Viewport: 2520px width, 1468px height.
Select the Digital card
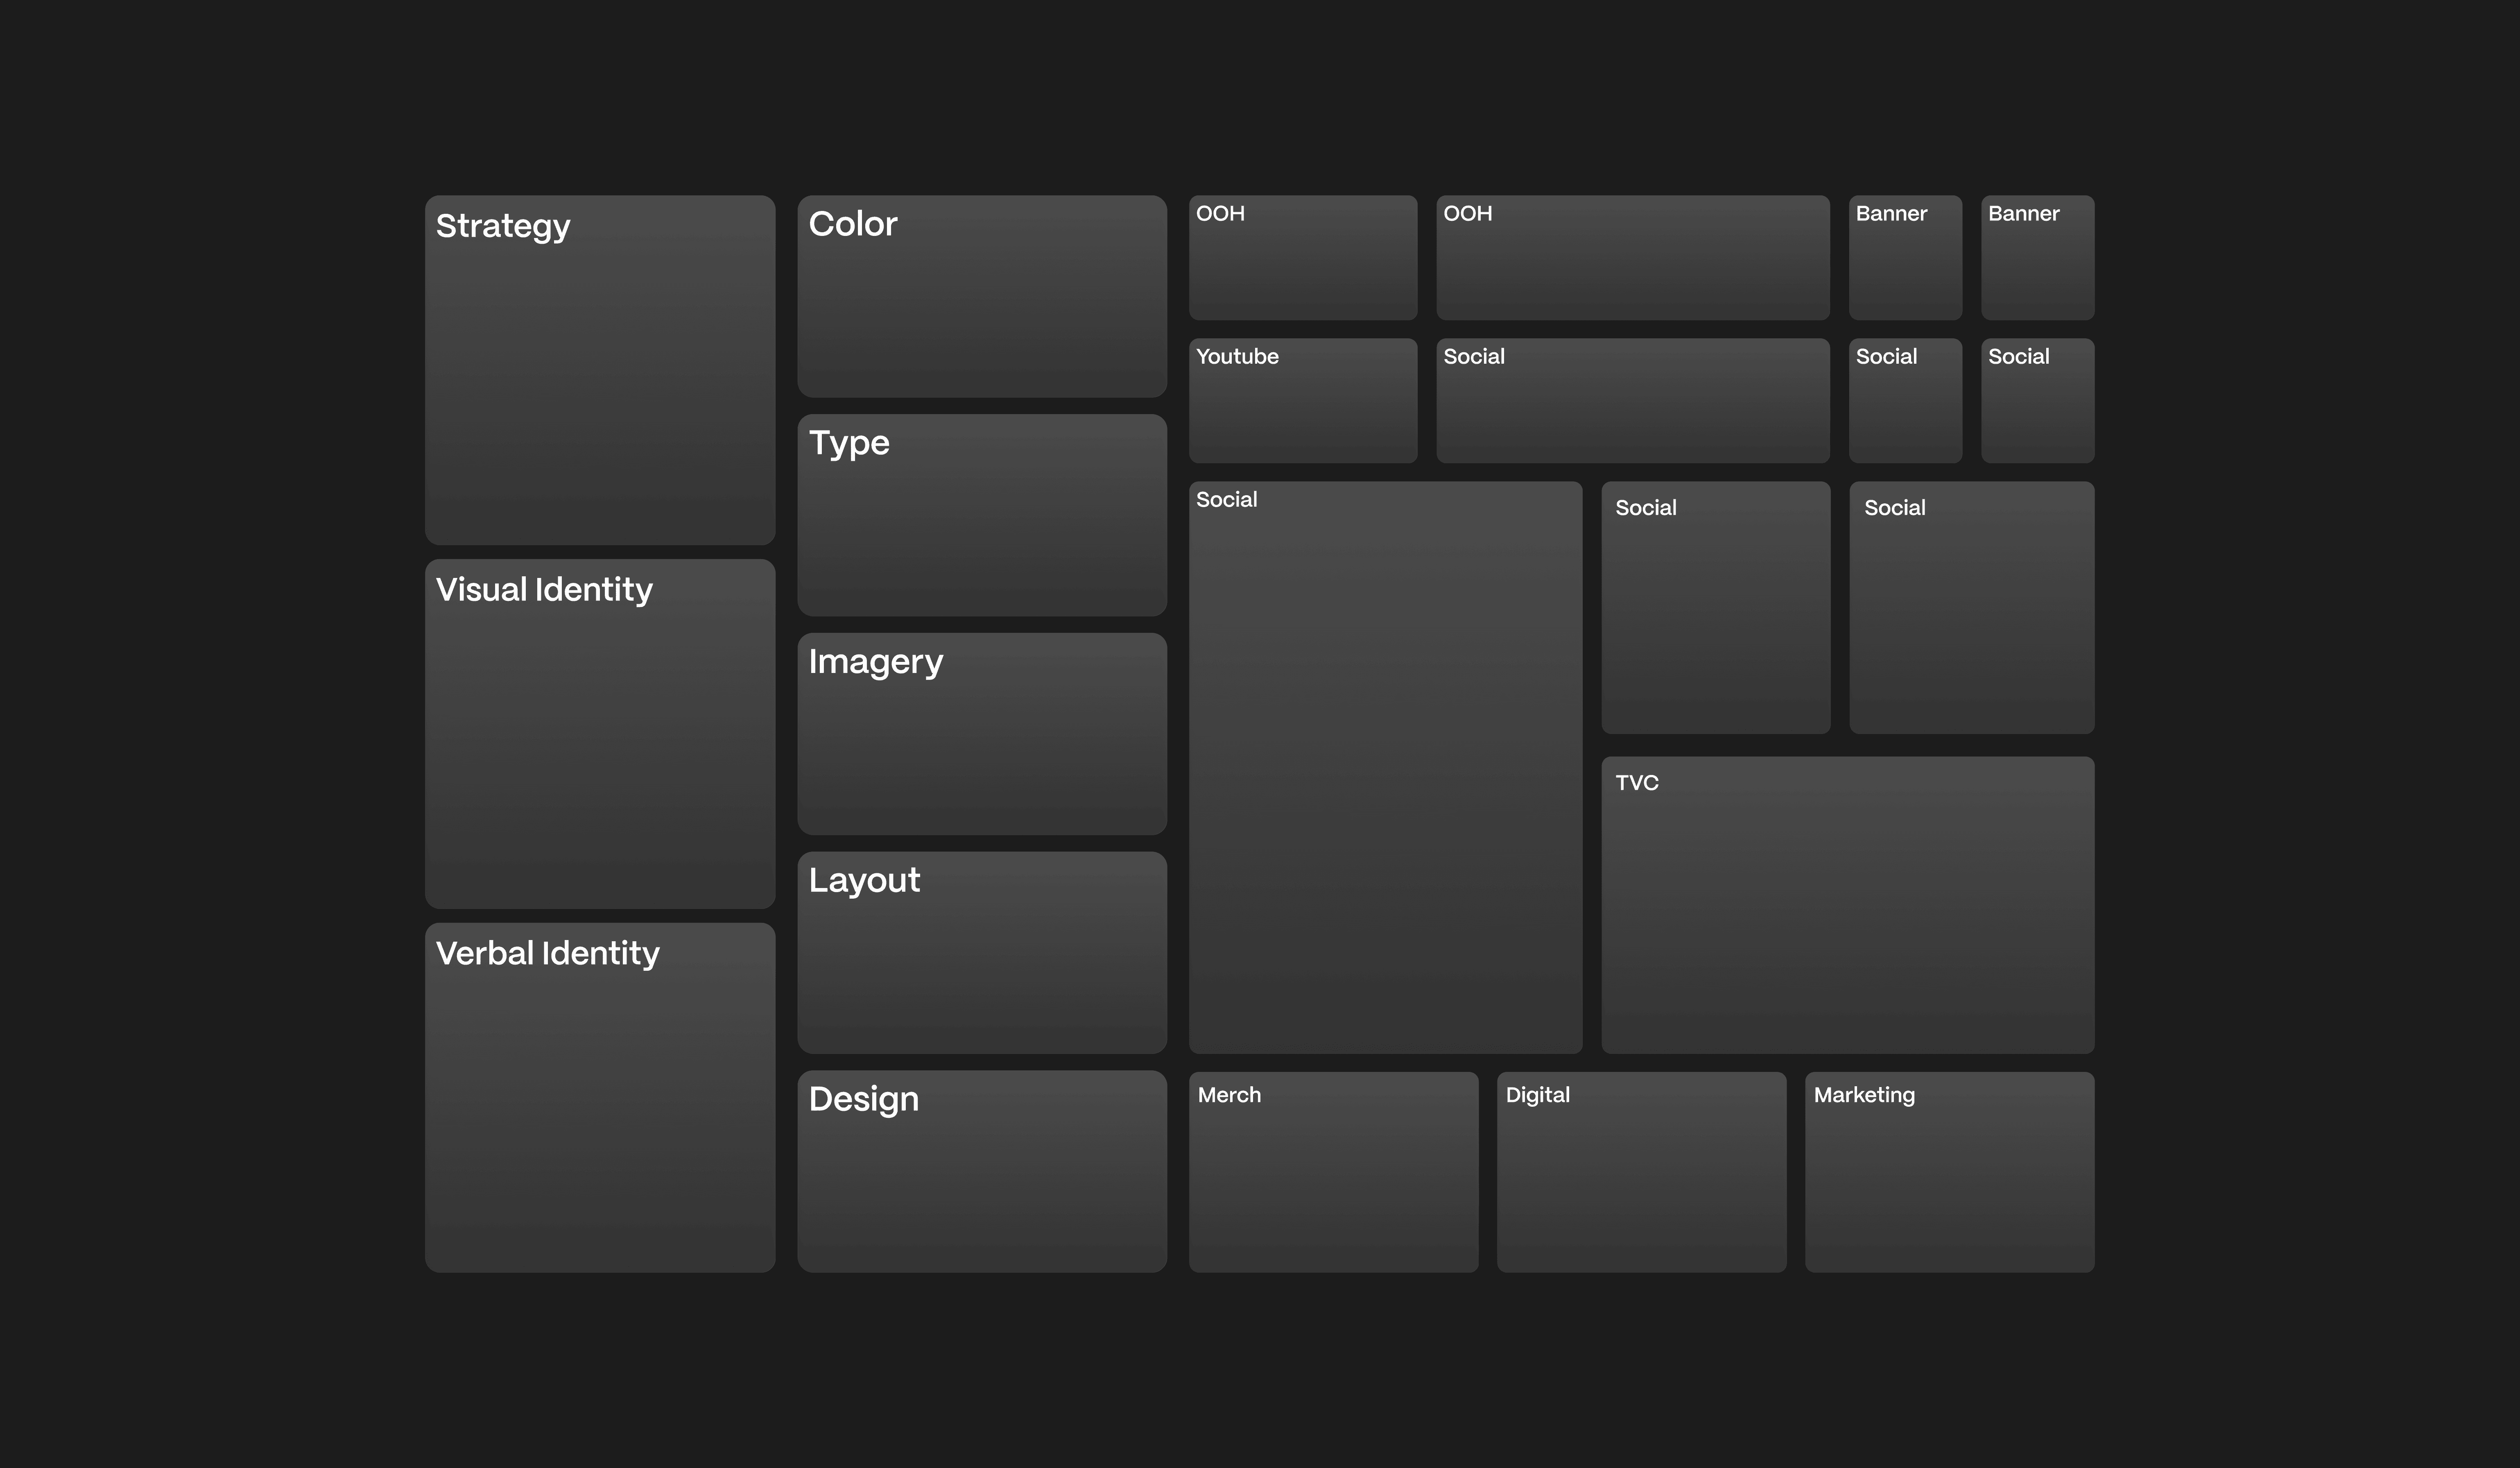pos(1641,1172)
